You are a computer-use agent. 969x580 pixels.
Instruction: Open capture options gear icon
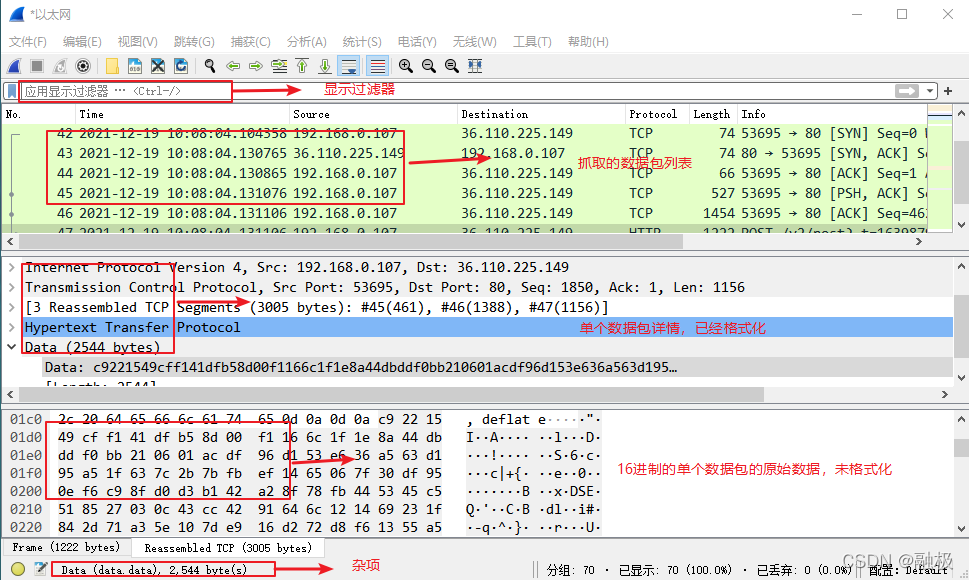coord(83,66)
